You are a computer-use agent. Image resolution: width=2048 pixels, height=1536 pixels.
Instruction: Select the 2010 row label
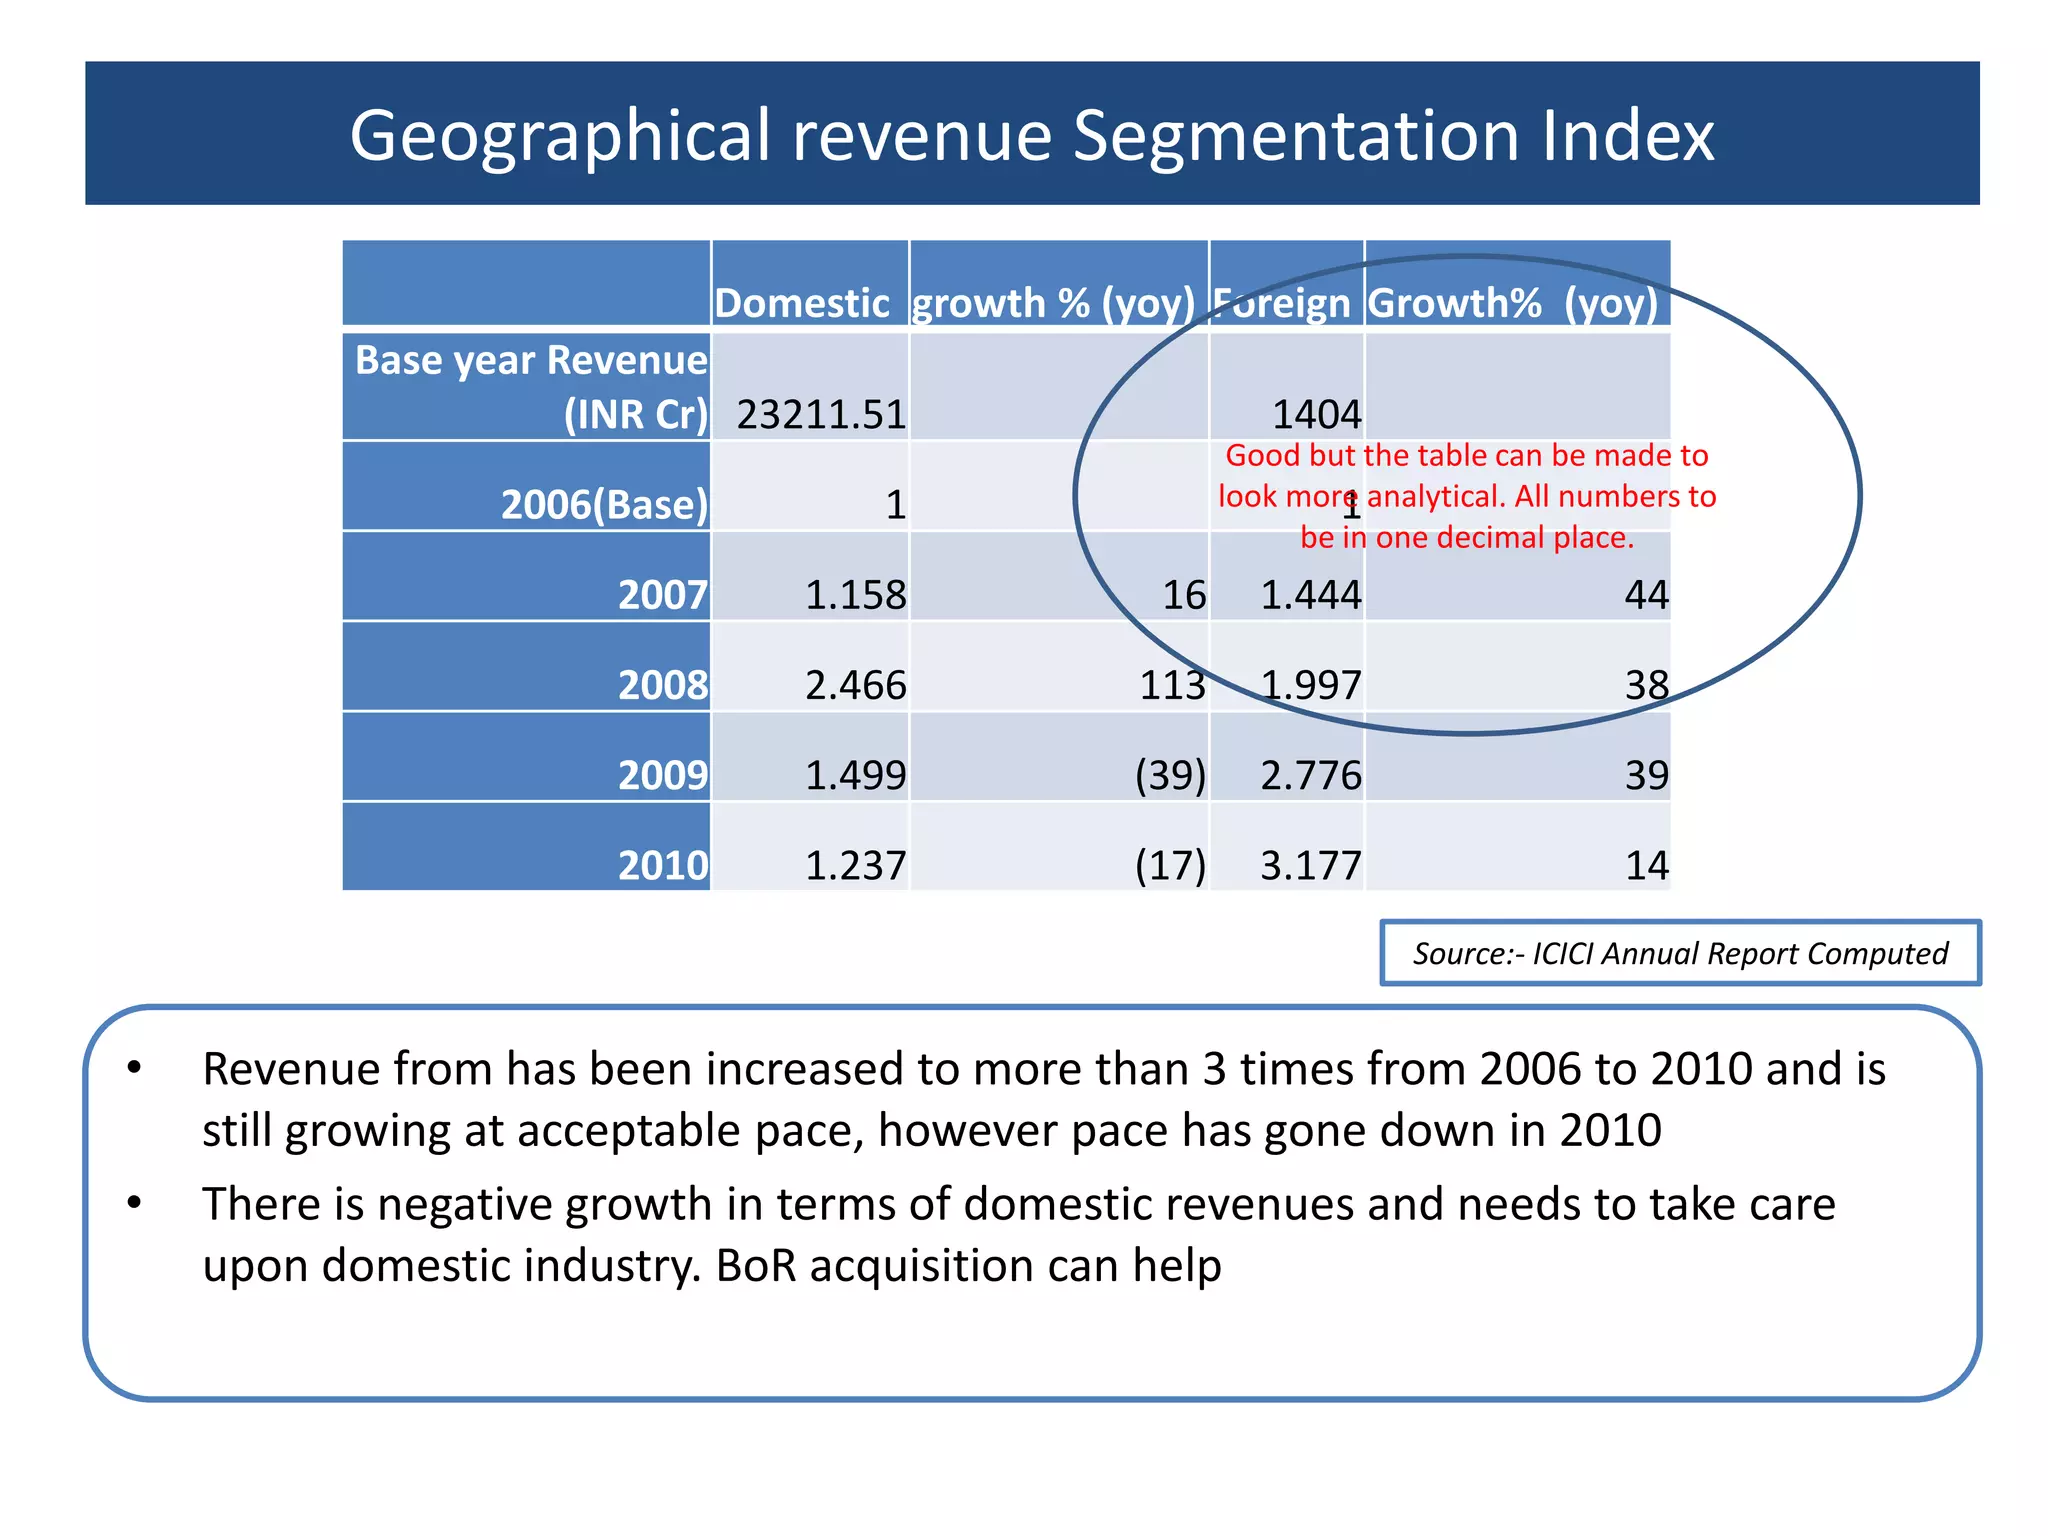coord(662,865)
